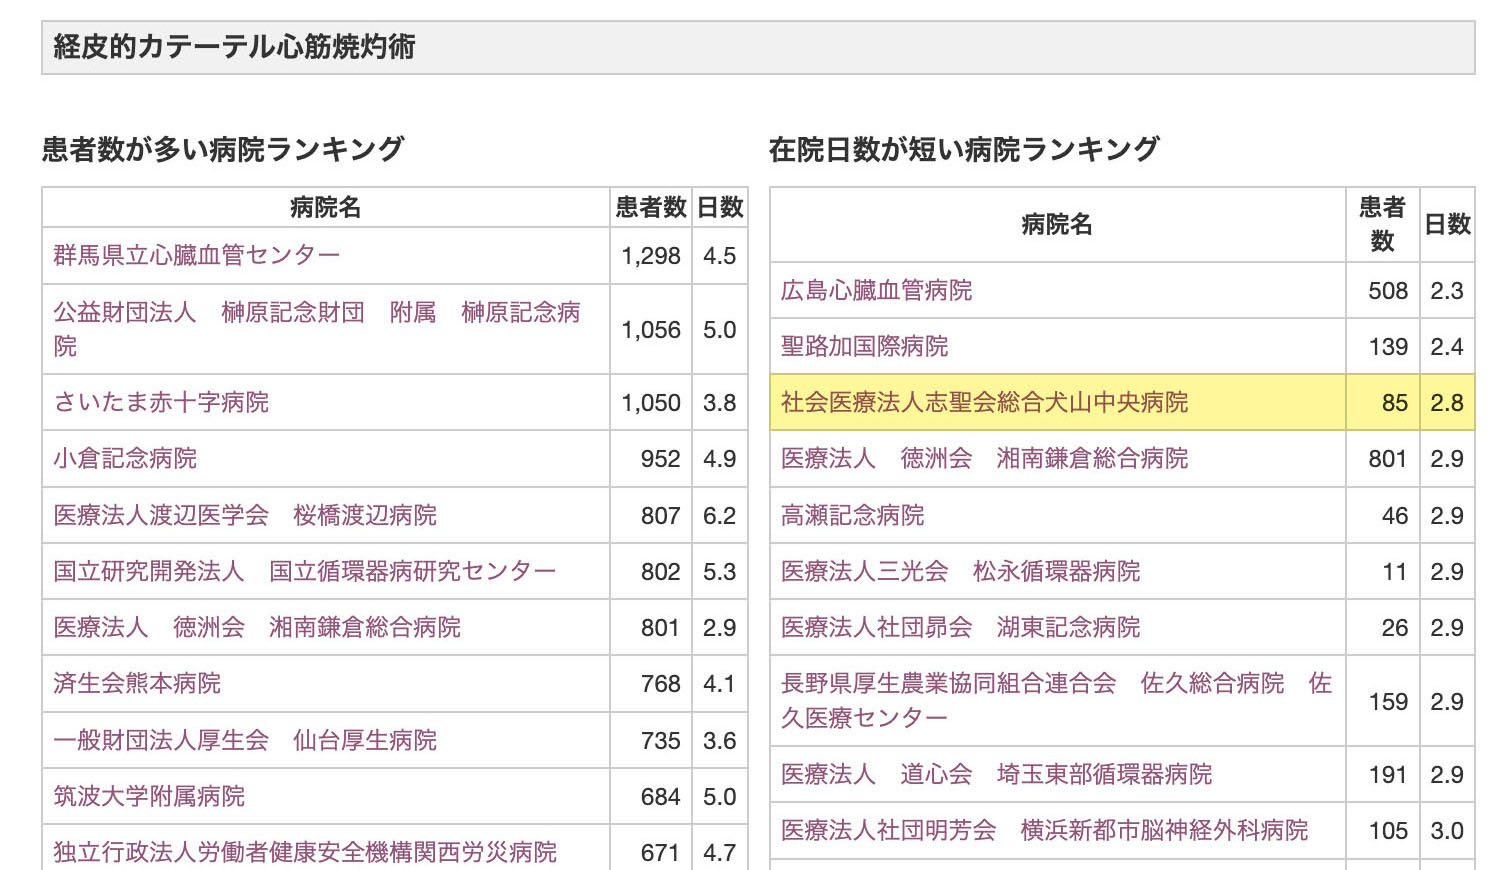Select patient count 105 for 横浜新都市脳神経外科病院
The width and height of the screenshot is (1492, 870).
pyautogui.click(x=1383, y=831)
